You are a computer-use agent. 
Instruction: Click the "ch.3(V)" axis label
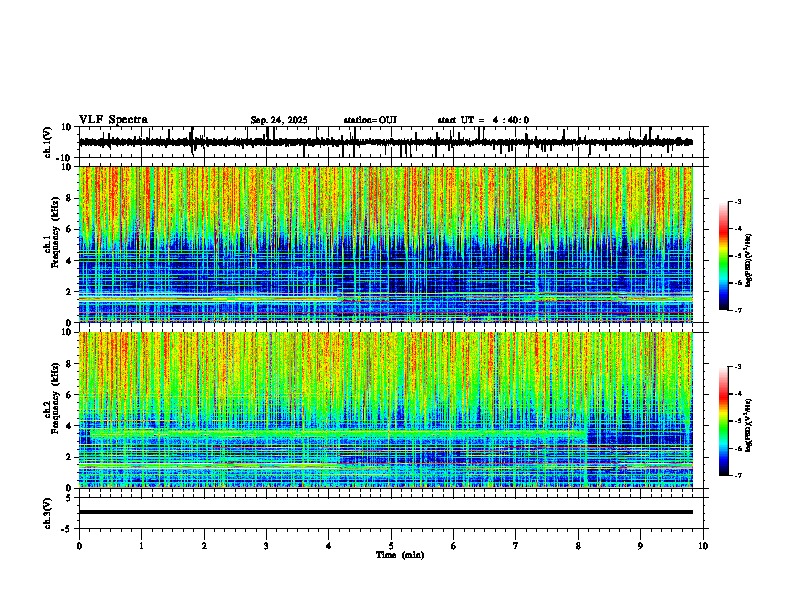coord(48,513)
